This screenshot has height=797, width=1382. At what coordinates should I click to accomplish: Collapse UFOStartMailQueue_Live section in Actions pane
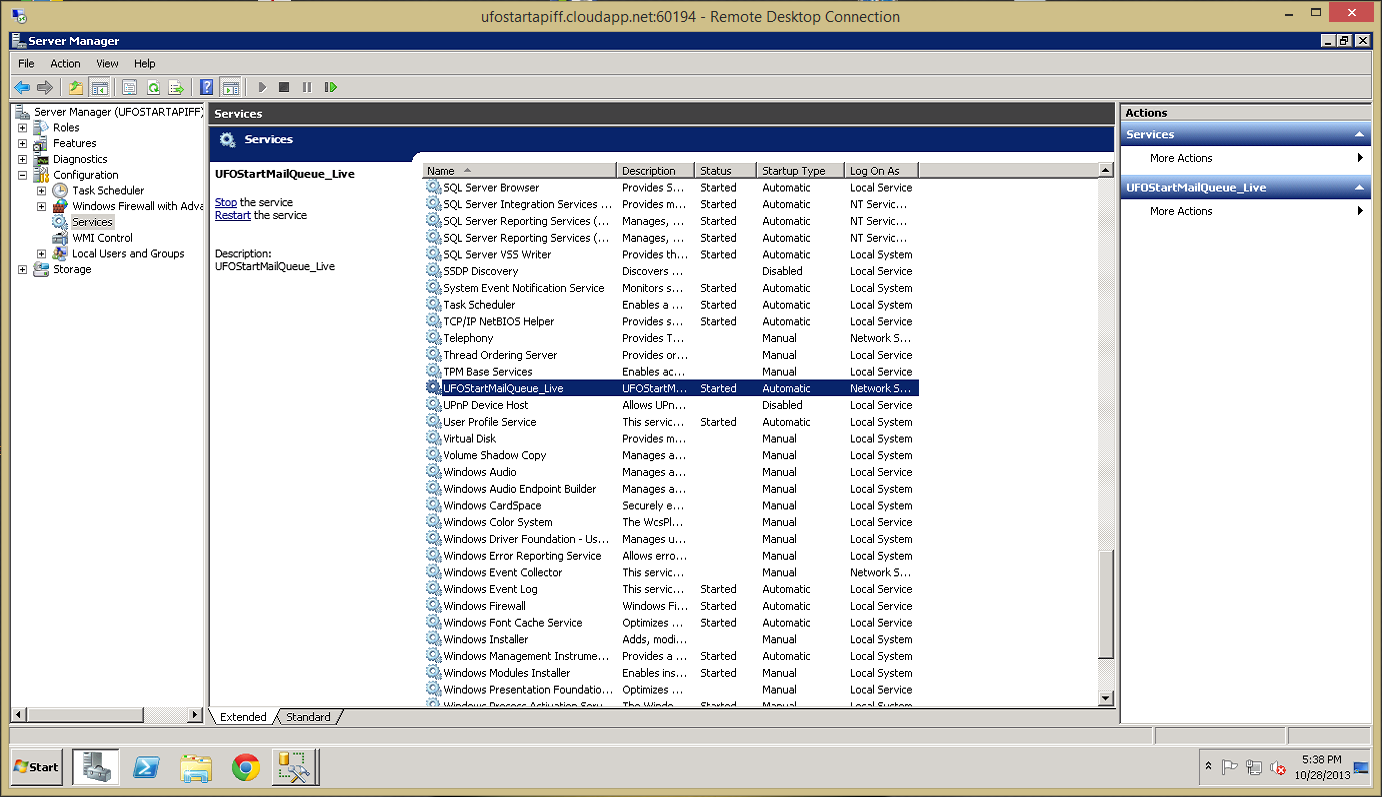(x=1360, y=188)
